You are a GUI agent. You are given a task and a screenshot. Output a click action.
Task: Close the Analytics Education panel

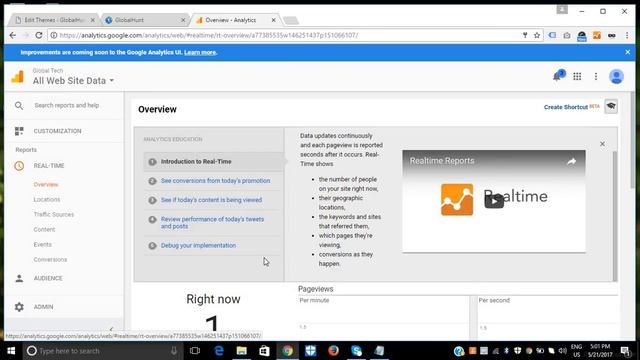click(602, 144)
